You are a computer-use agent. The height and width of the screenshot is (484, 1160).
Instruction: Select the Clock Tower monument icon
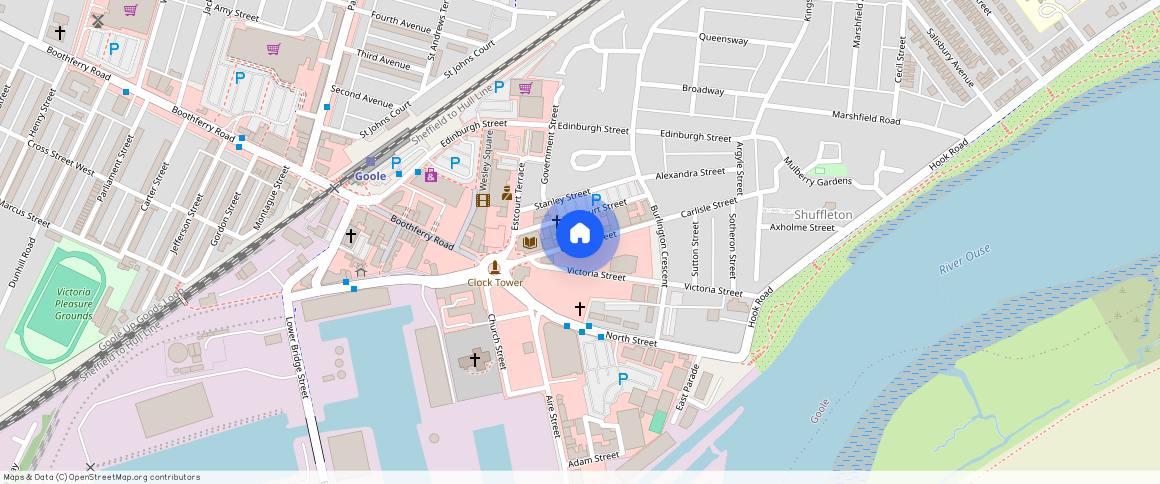pos(494,267)
